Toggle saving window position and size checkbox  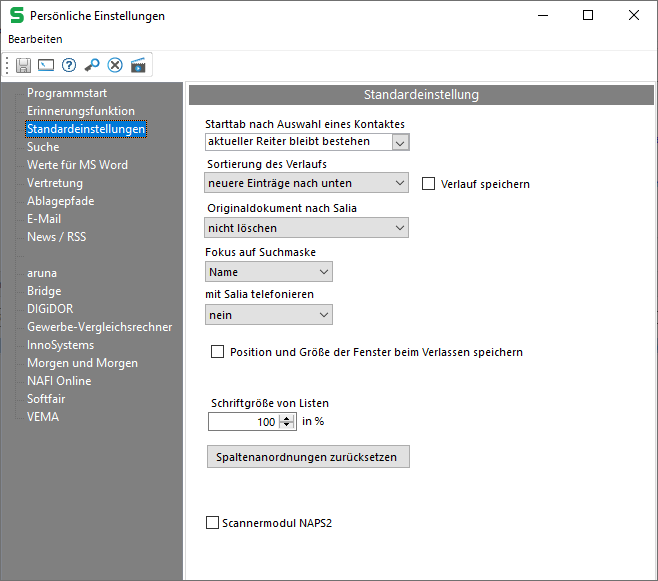(x=217, y=352)
